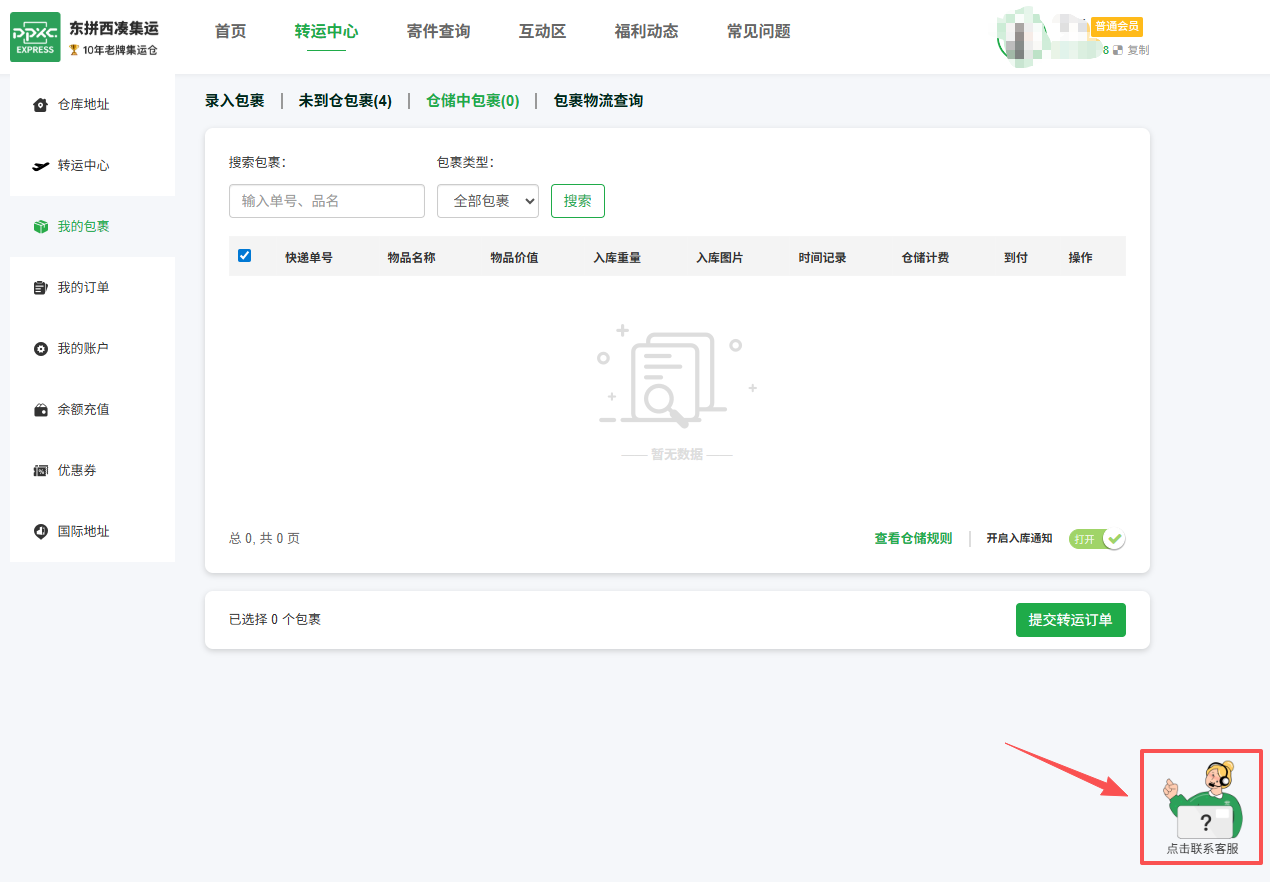Image resolution: width=1270 pixels, height=882 pixels.
Task: Click the coupon icon for 优惠券
Action: (x=40, y=471)
